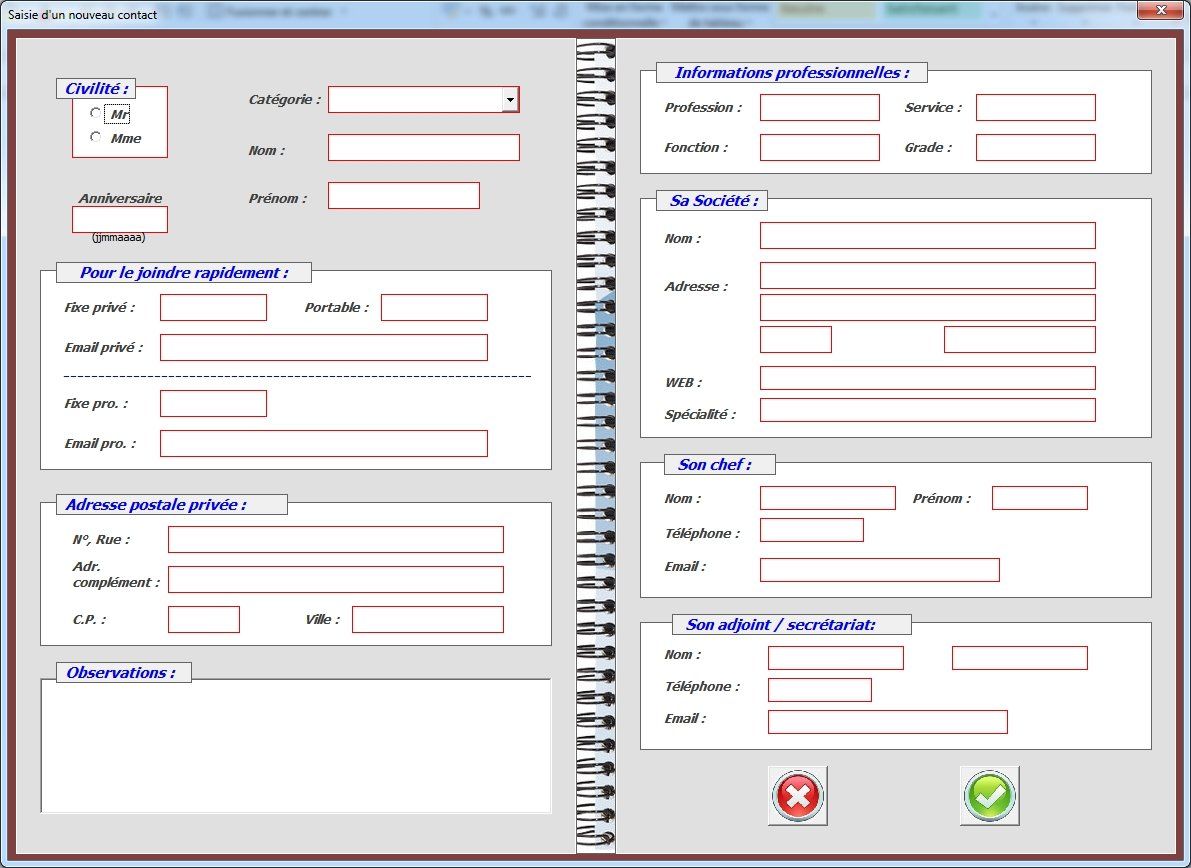Click the Grade input field

[1035, 148]
